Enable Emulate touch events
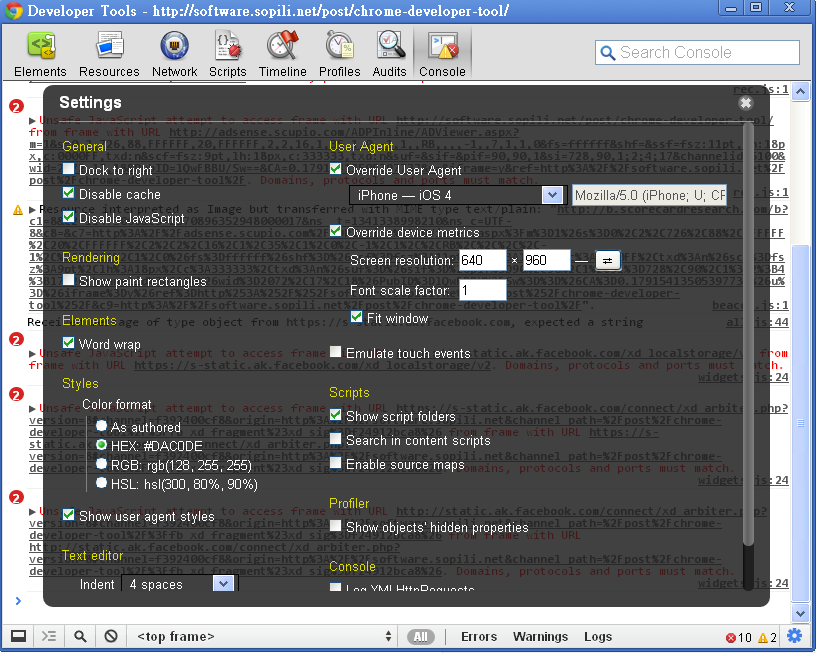 (336, 352)
